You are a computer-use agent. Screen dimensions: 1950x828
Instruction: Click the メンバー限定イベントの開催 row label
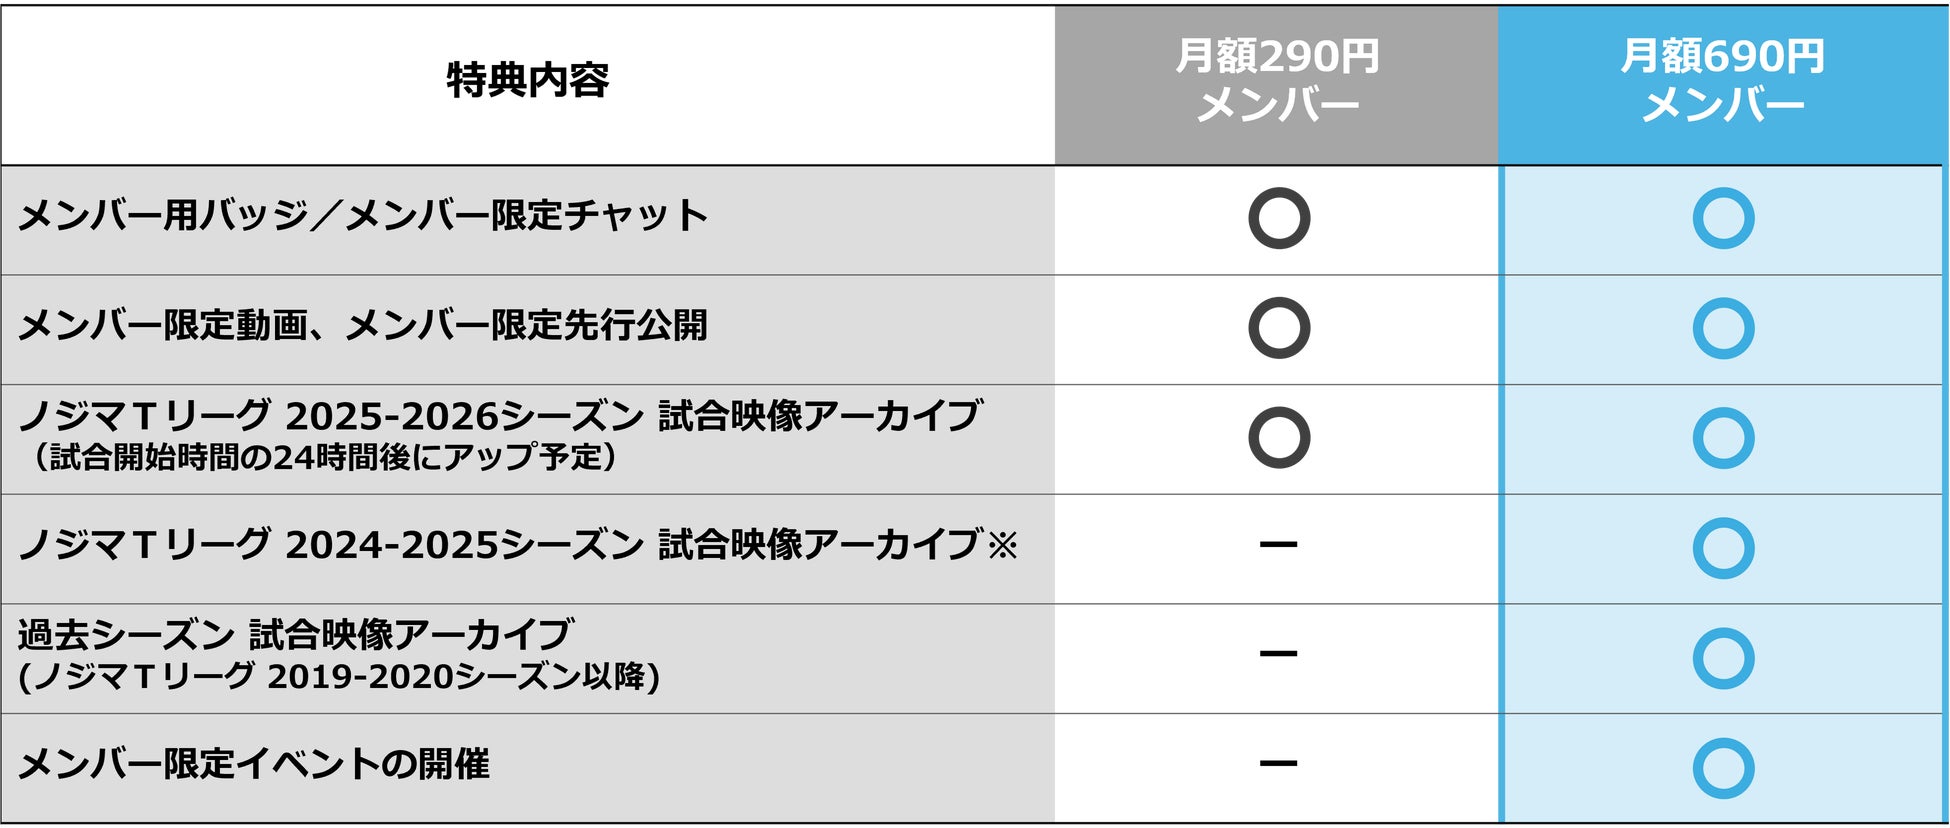254,765
